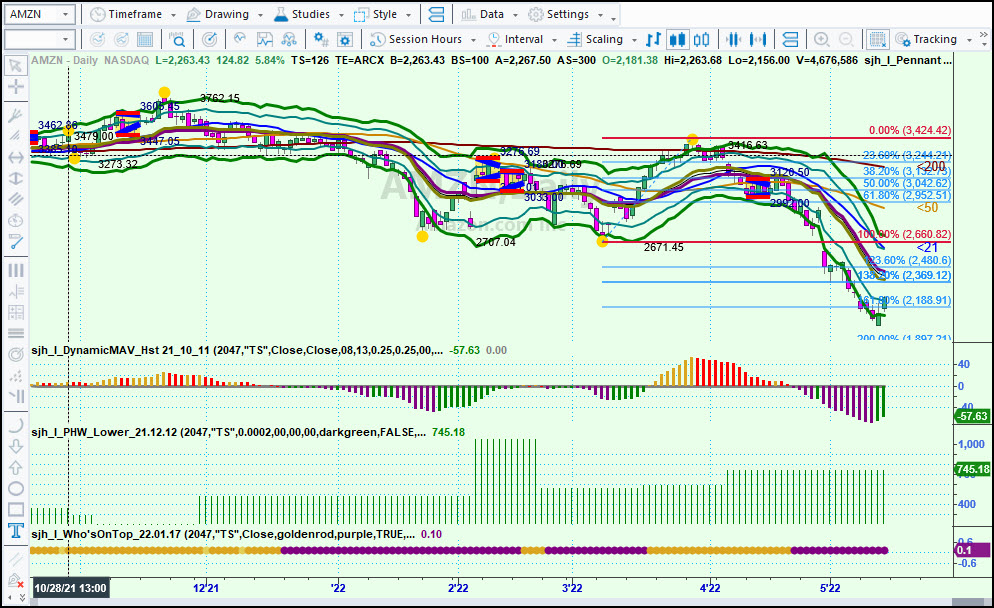Open the window with gear settings icon
Image resolution: width=994 pixels, height=608 pixels.
pos(345,39)
